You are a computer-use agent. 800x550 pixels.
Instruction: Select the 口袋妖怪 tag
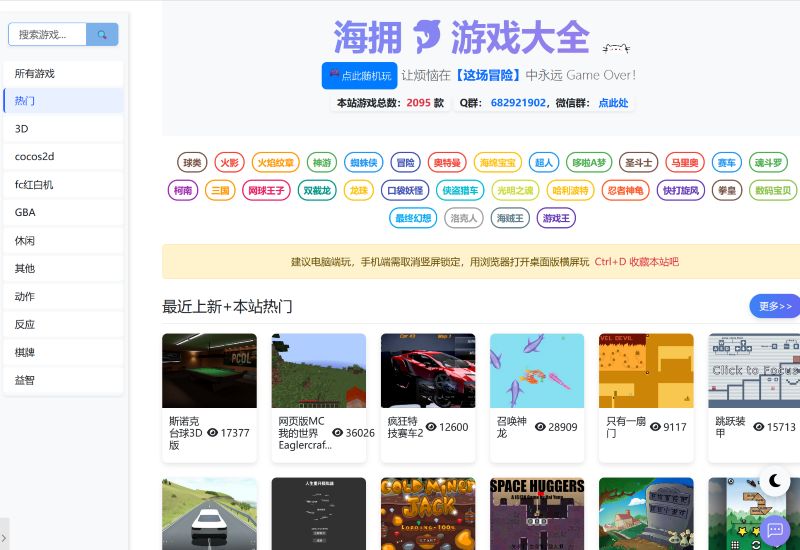point(405,190)
